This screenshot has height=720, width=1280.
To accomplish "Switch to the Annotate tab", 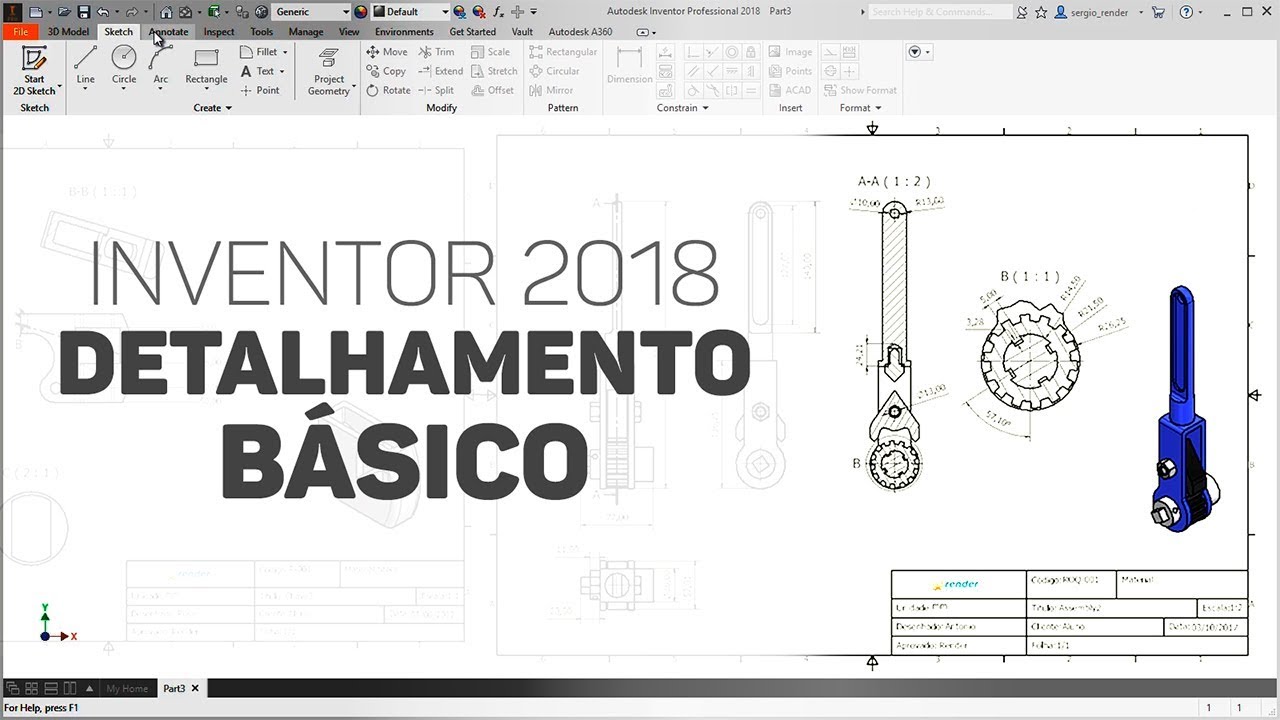I will tap(168, 32).
